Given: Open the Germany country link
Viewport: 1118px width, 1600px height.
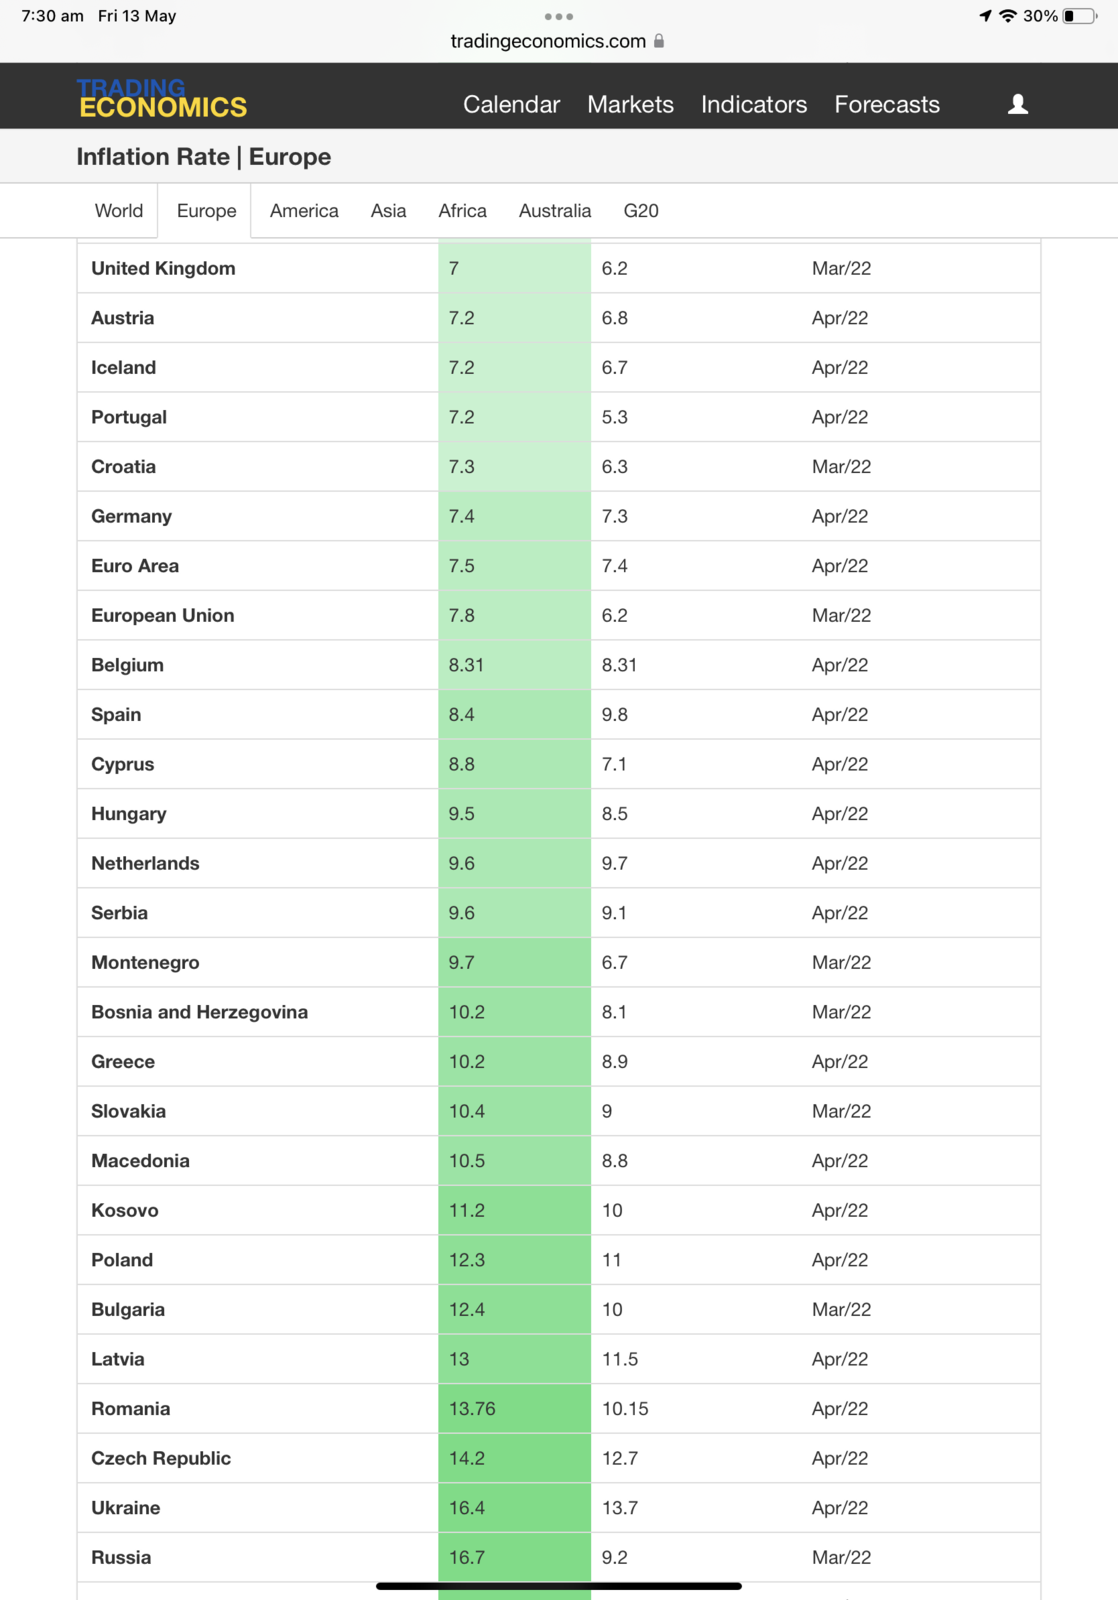Looking at the screenshot, I should (x=131, y=516).
